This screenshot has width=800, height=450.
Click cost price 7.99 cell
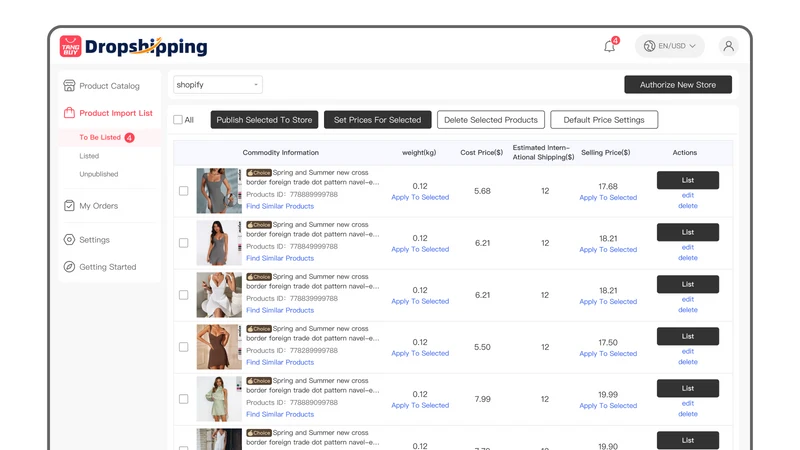(482, 399)
